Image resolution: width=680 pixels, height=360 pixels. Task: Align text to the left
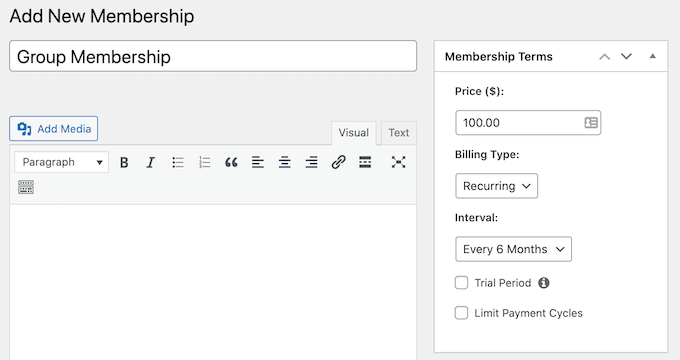pos(258,162)
